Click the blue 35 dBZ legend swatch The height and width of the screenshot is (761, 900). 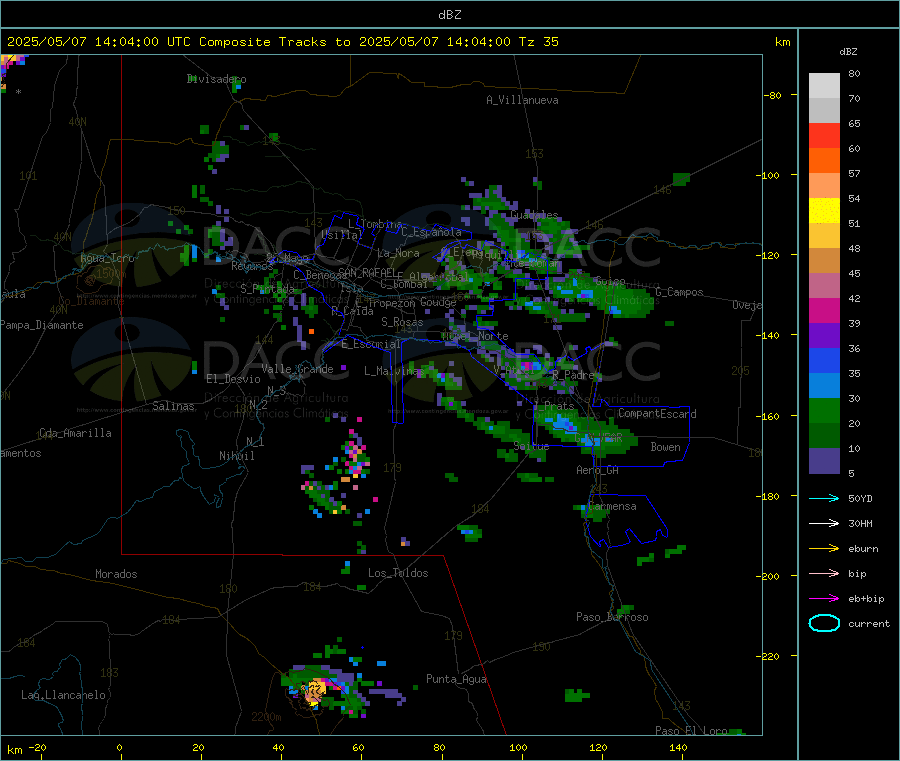[824, 360]
